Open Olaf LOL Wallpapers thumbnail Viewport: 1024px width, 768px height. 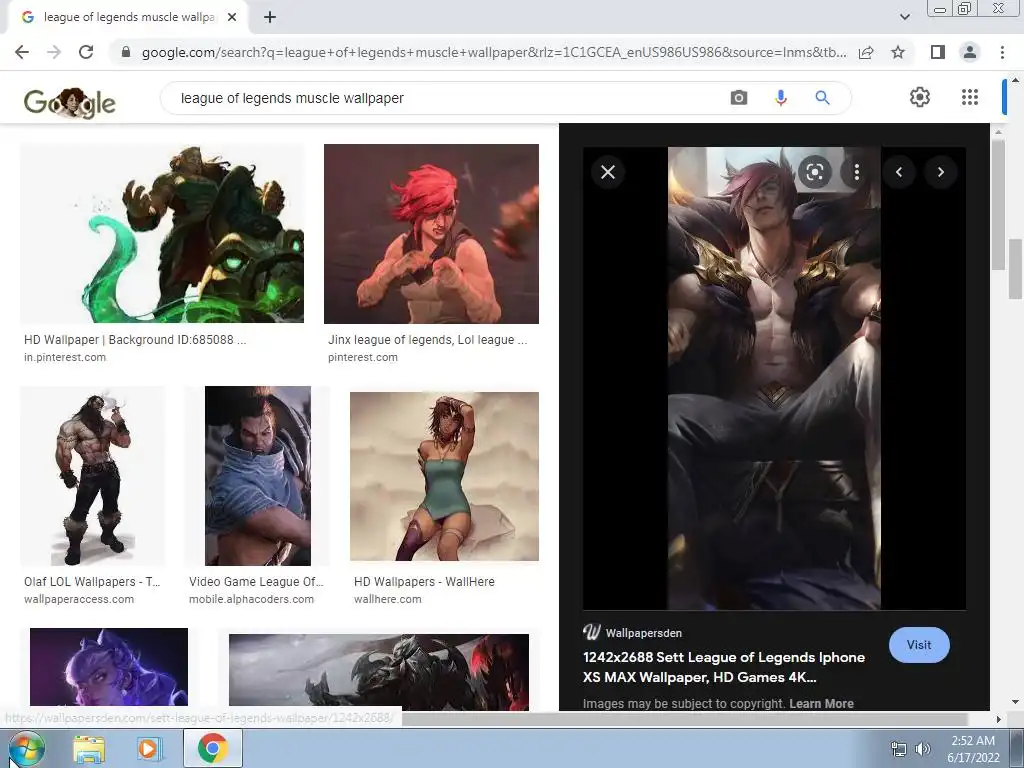pyautogui.click(x=92, y=475)
